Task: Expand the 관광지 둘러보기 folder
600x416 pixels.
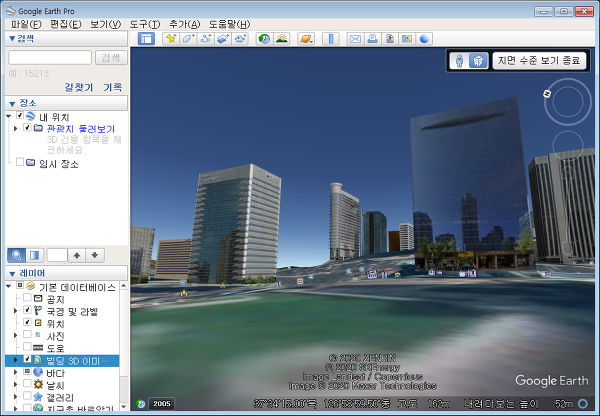Action: (16, 128)
